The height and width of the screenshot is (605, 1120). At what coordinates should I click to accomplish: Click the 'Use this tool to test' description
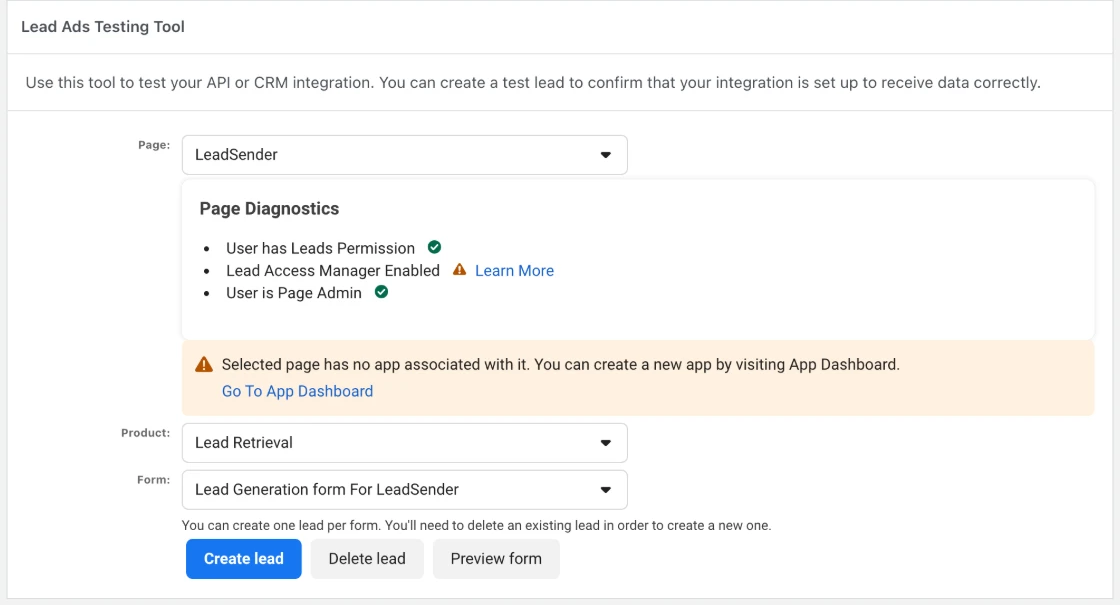coord(533,83)
